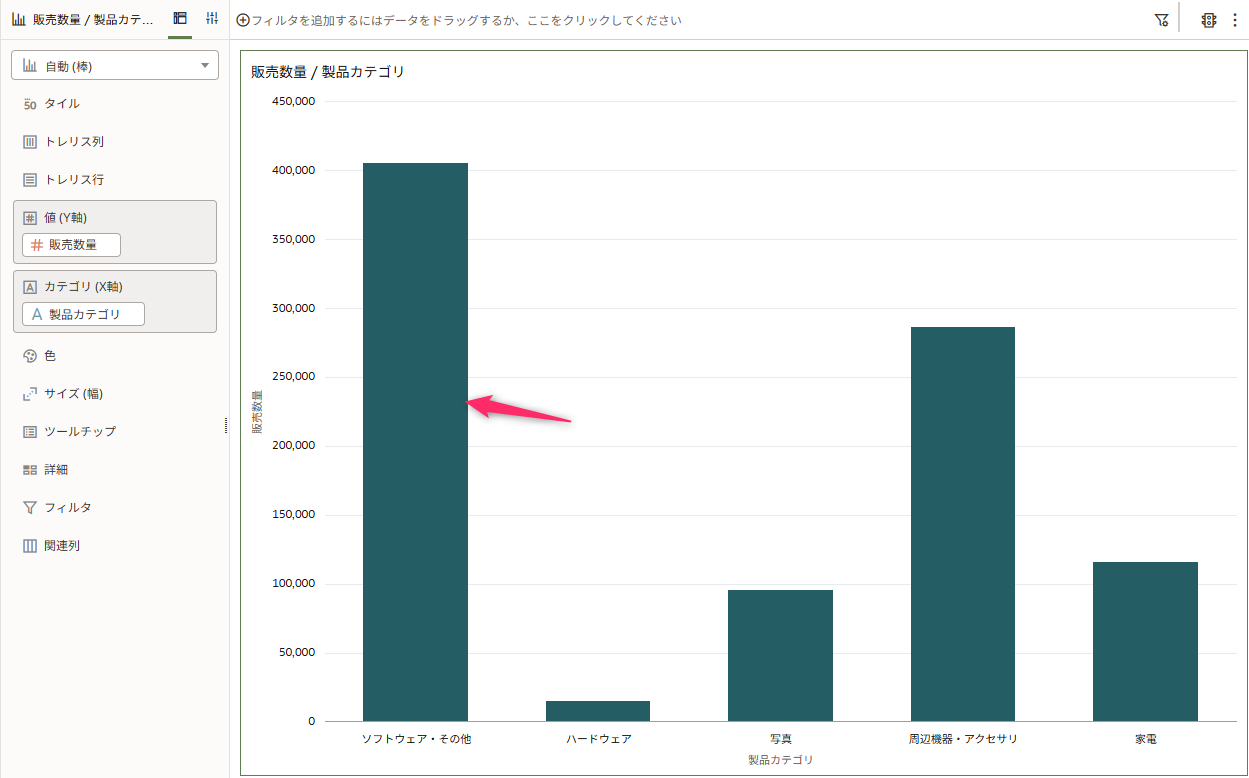Click the 200,000 Y-axis tick label
Viewport: 1249px width, 778px height.
[x=294, y=446]
